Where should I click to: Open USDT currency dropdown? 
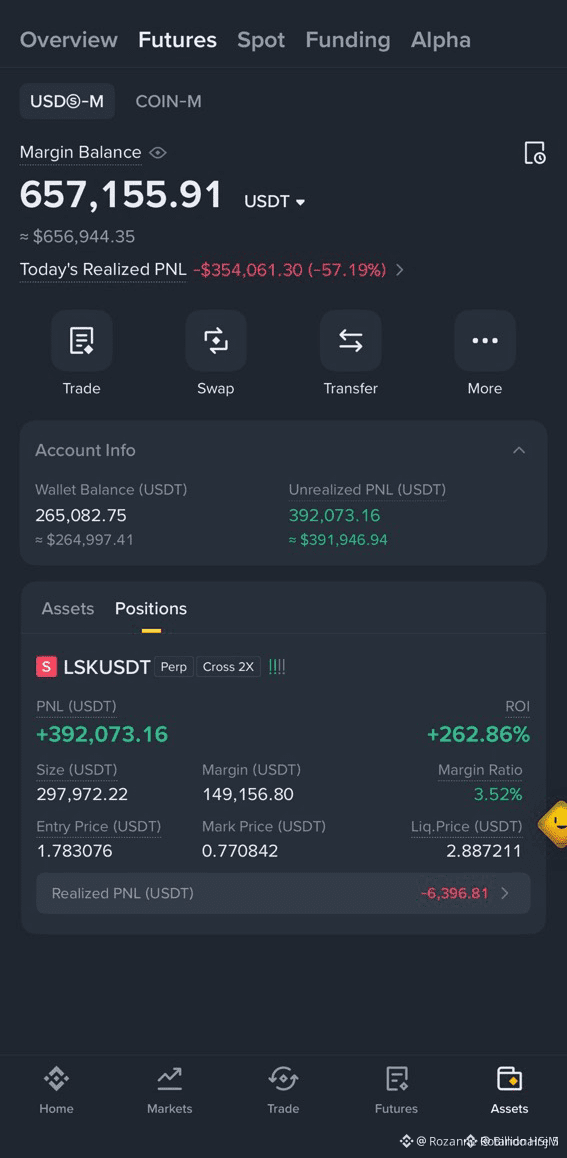point(275,201)
